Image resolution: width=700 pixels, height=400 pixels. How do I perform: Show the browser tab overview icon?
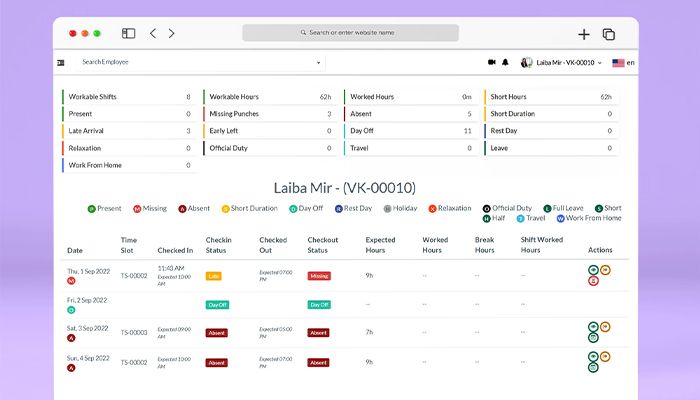coord(609,34)
